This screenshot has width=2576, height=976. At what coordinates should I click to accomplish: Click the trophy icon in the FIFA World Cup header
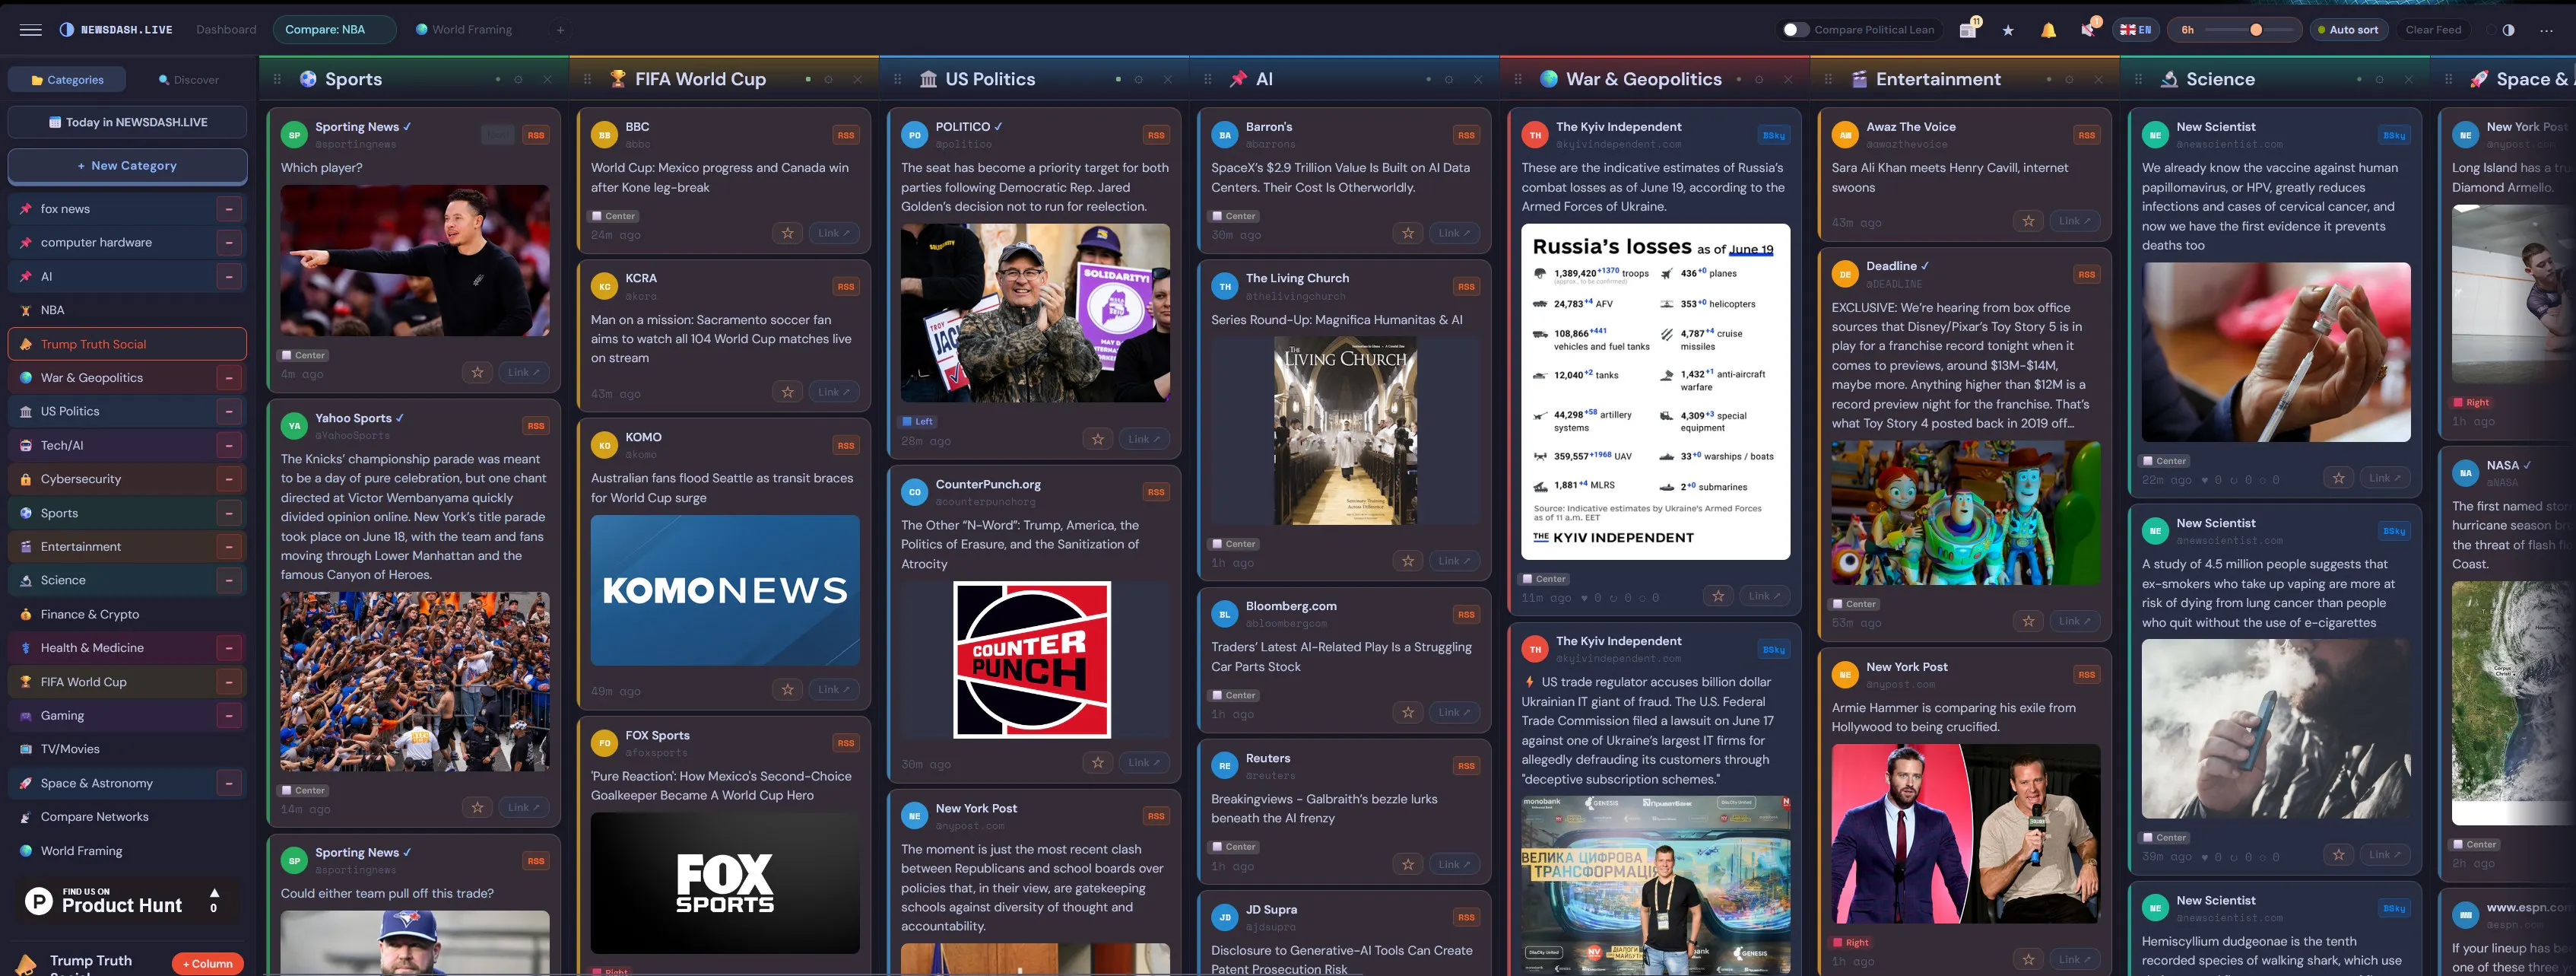(618, 79)
